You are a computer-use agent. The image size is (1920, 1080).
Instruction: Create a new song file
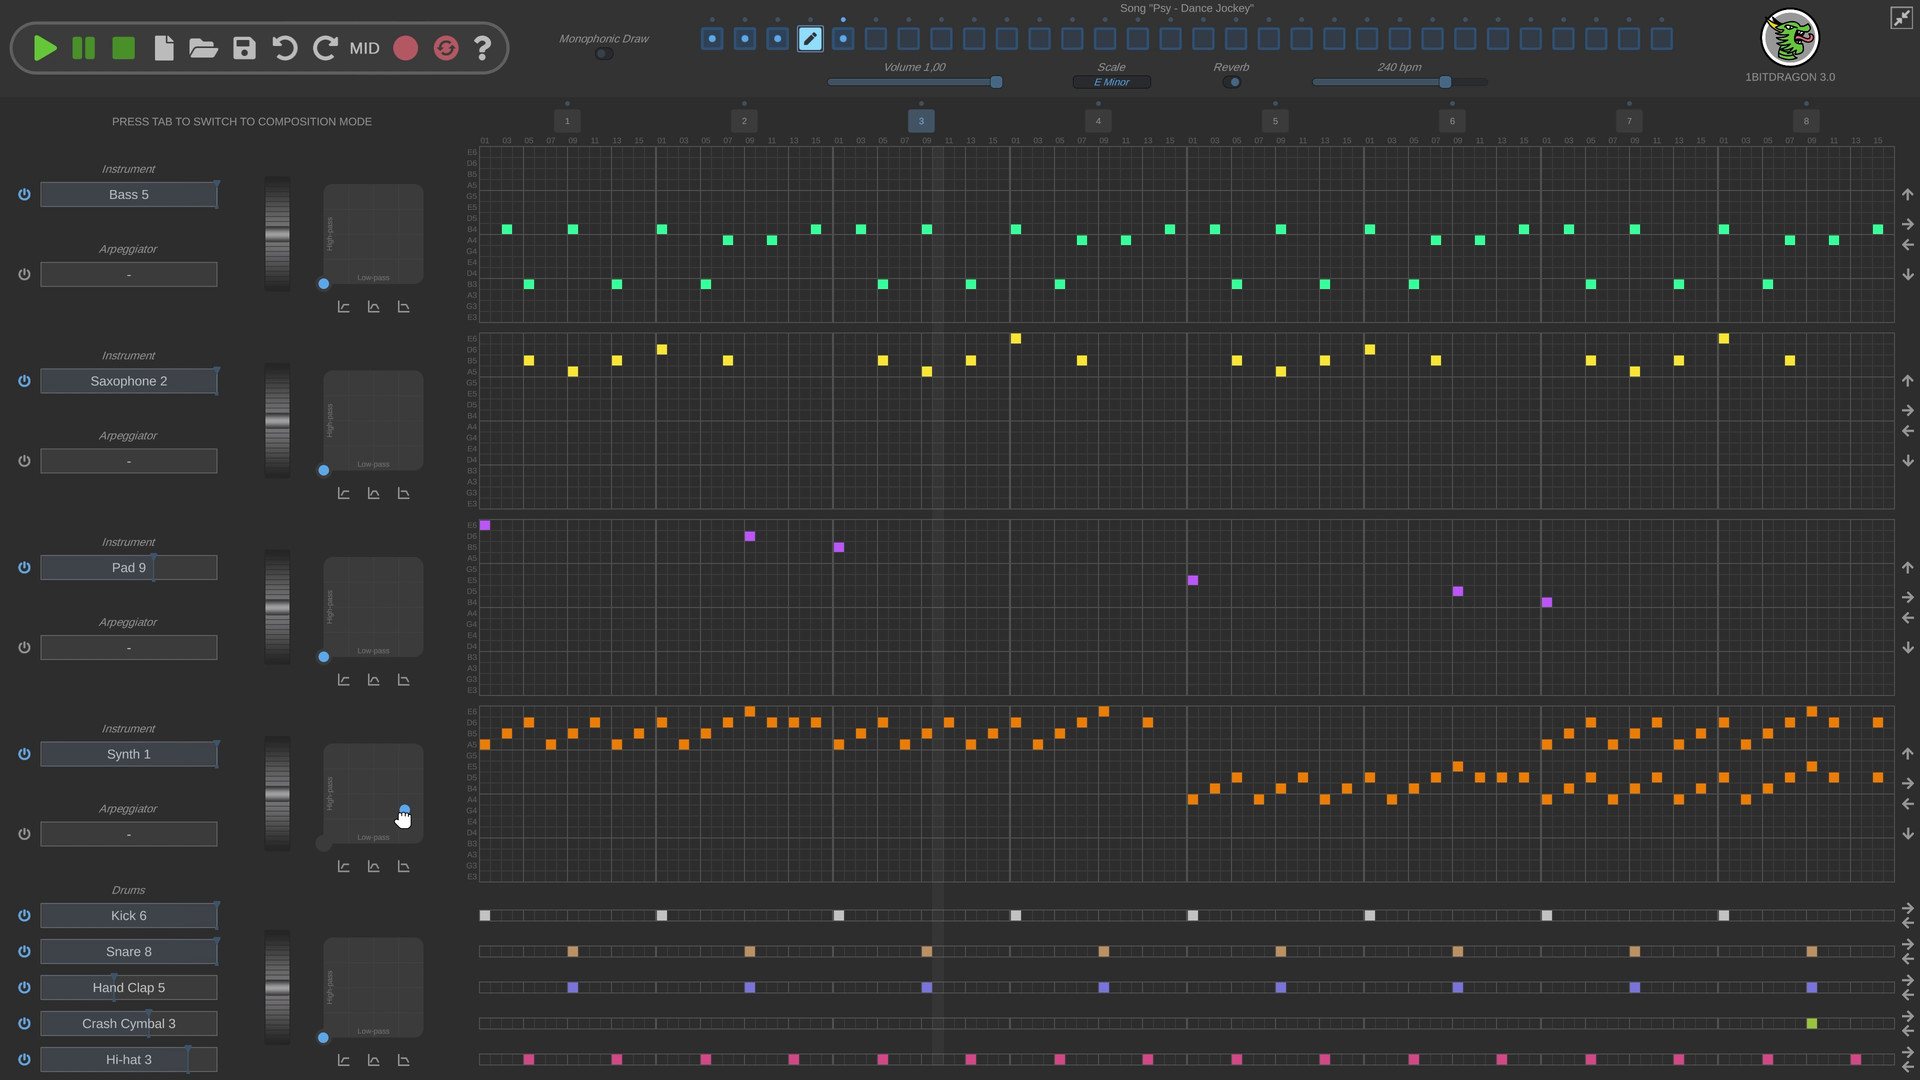click(164, 48)
